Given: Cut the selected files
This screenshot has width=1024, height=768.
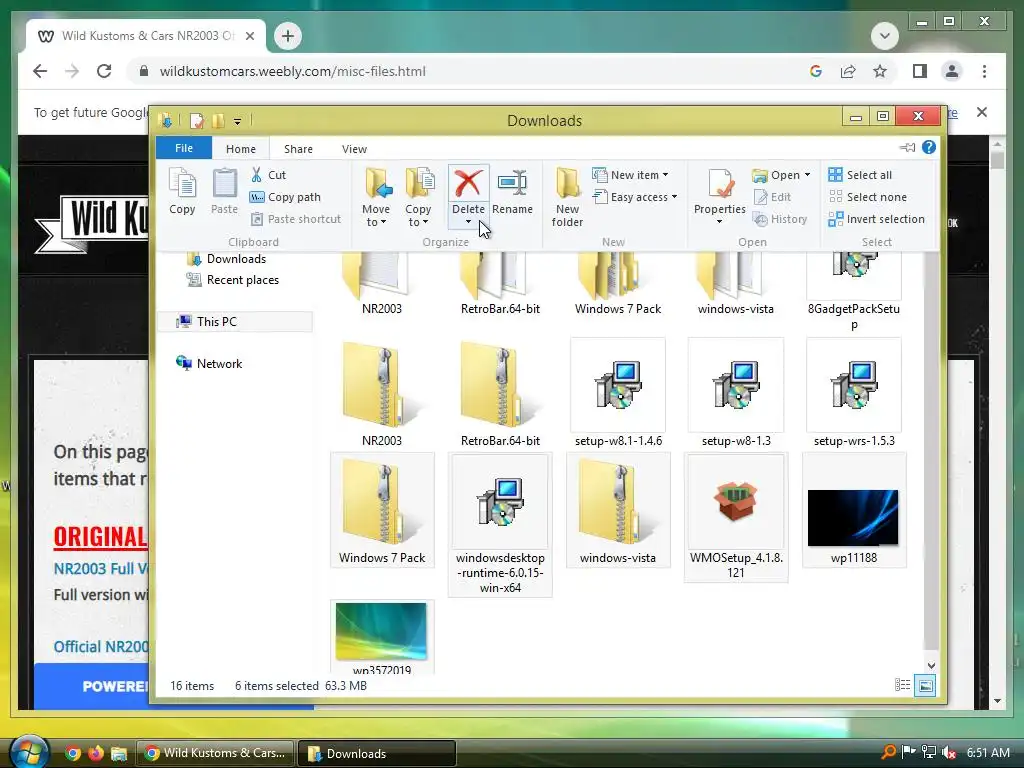Looking at the screenshot, I should point(268,175).
